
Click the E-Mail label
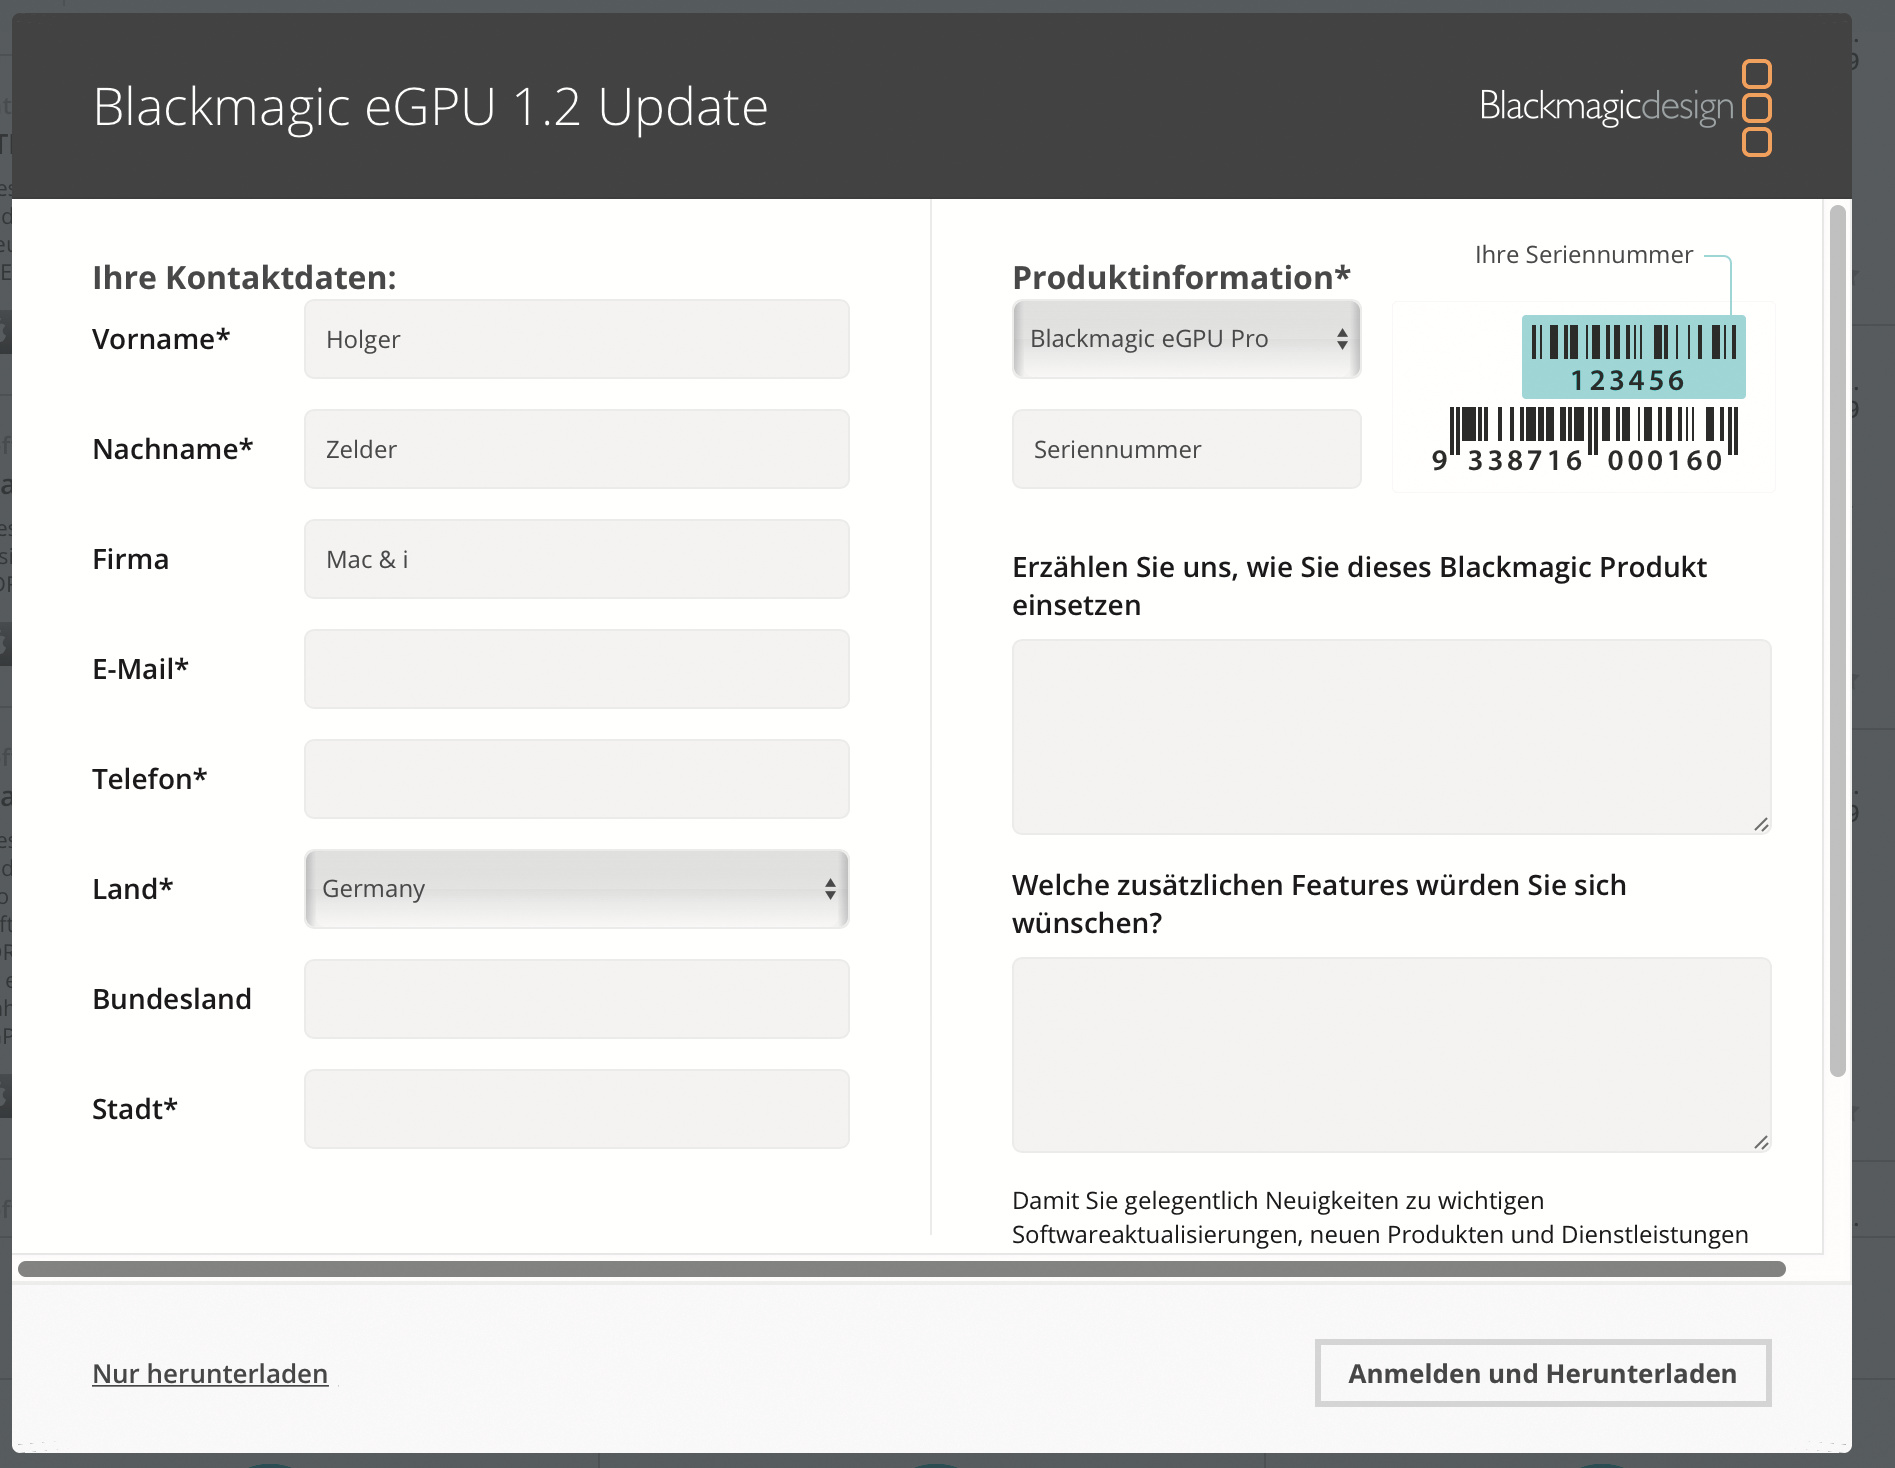tap(141, 669)
